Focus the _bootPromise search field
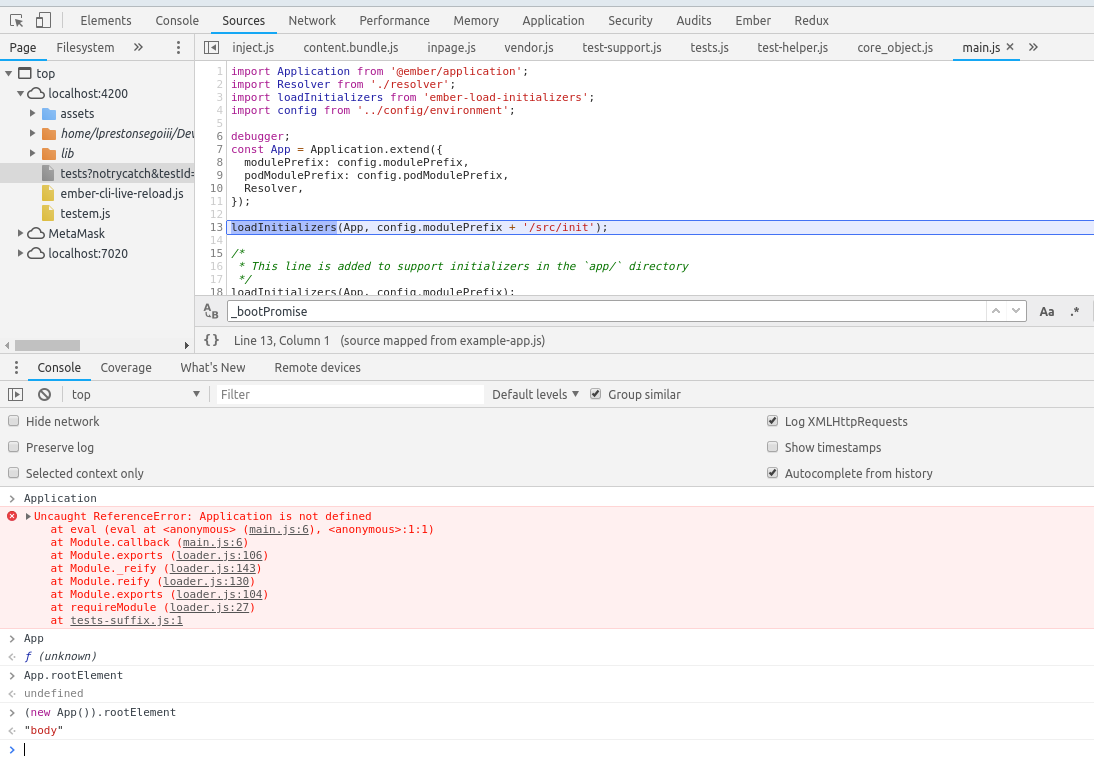Image resolution: width=1094 pixels, height=758 pixels. click(x=606, y=311)
